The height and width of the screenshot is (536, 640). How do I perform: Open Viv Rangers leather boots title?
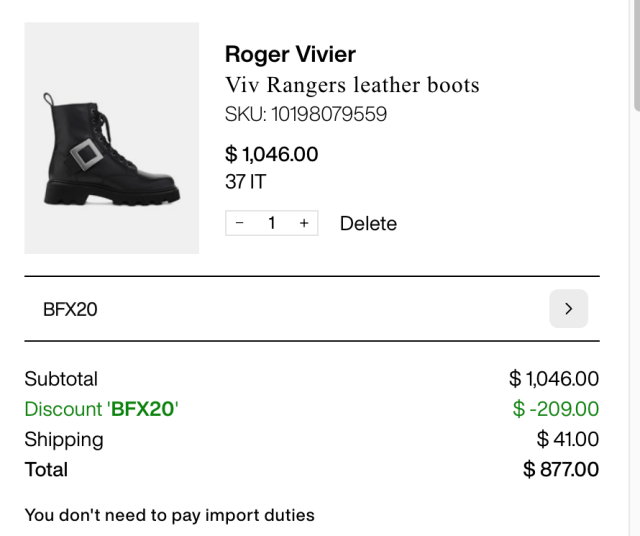click(352, 85)
